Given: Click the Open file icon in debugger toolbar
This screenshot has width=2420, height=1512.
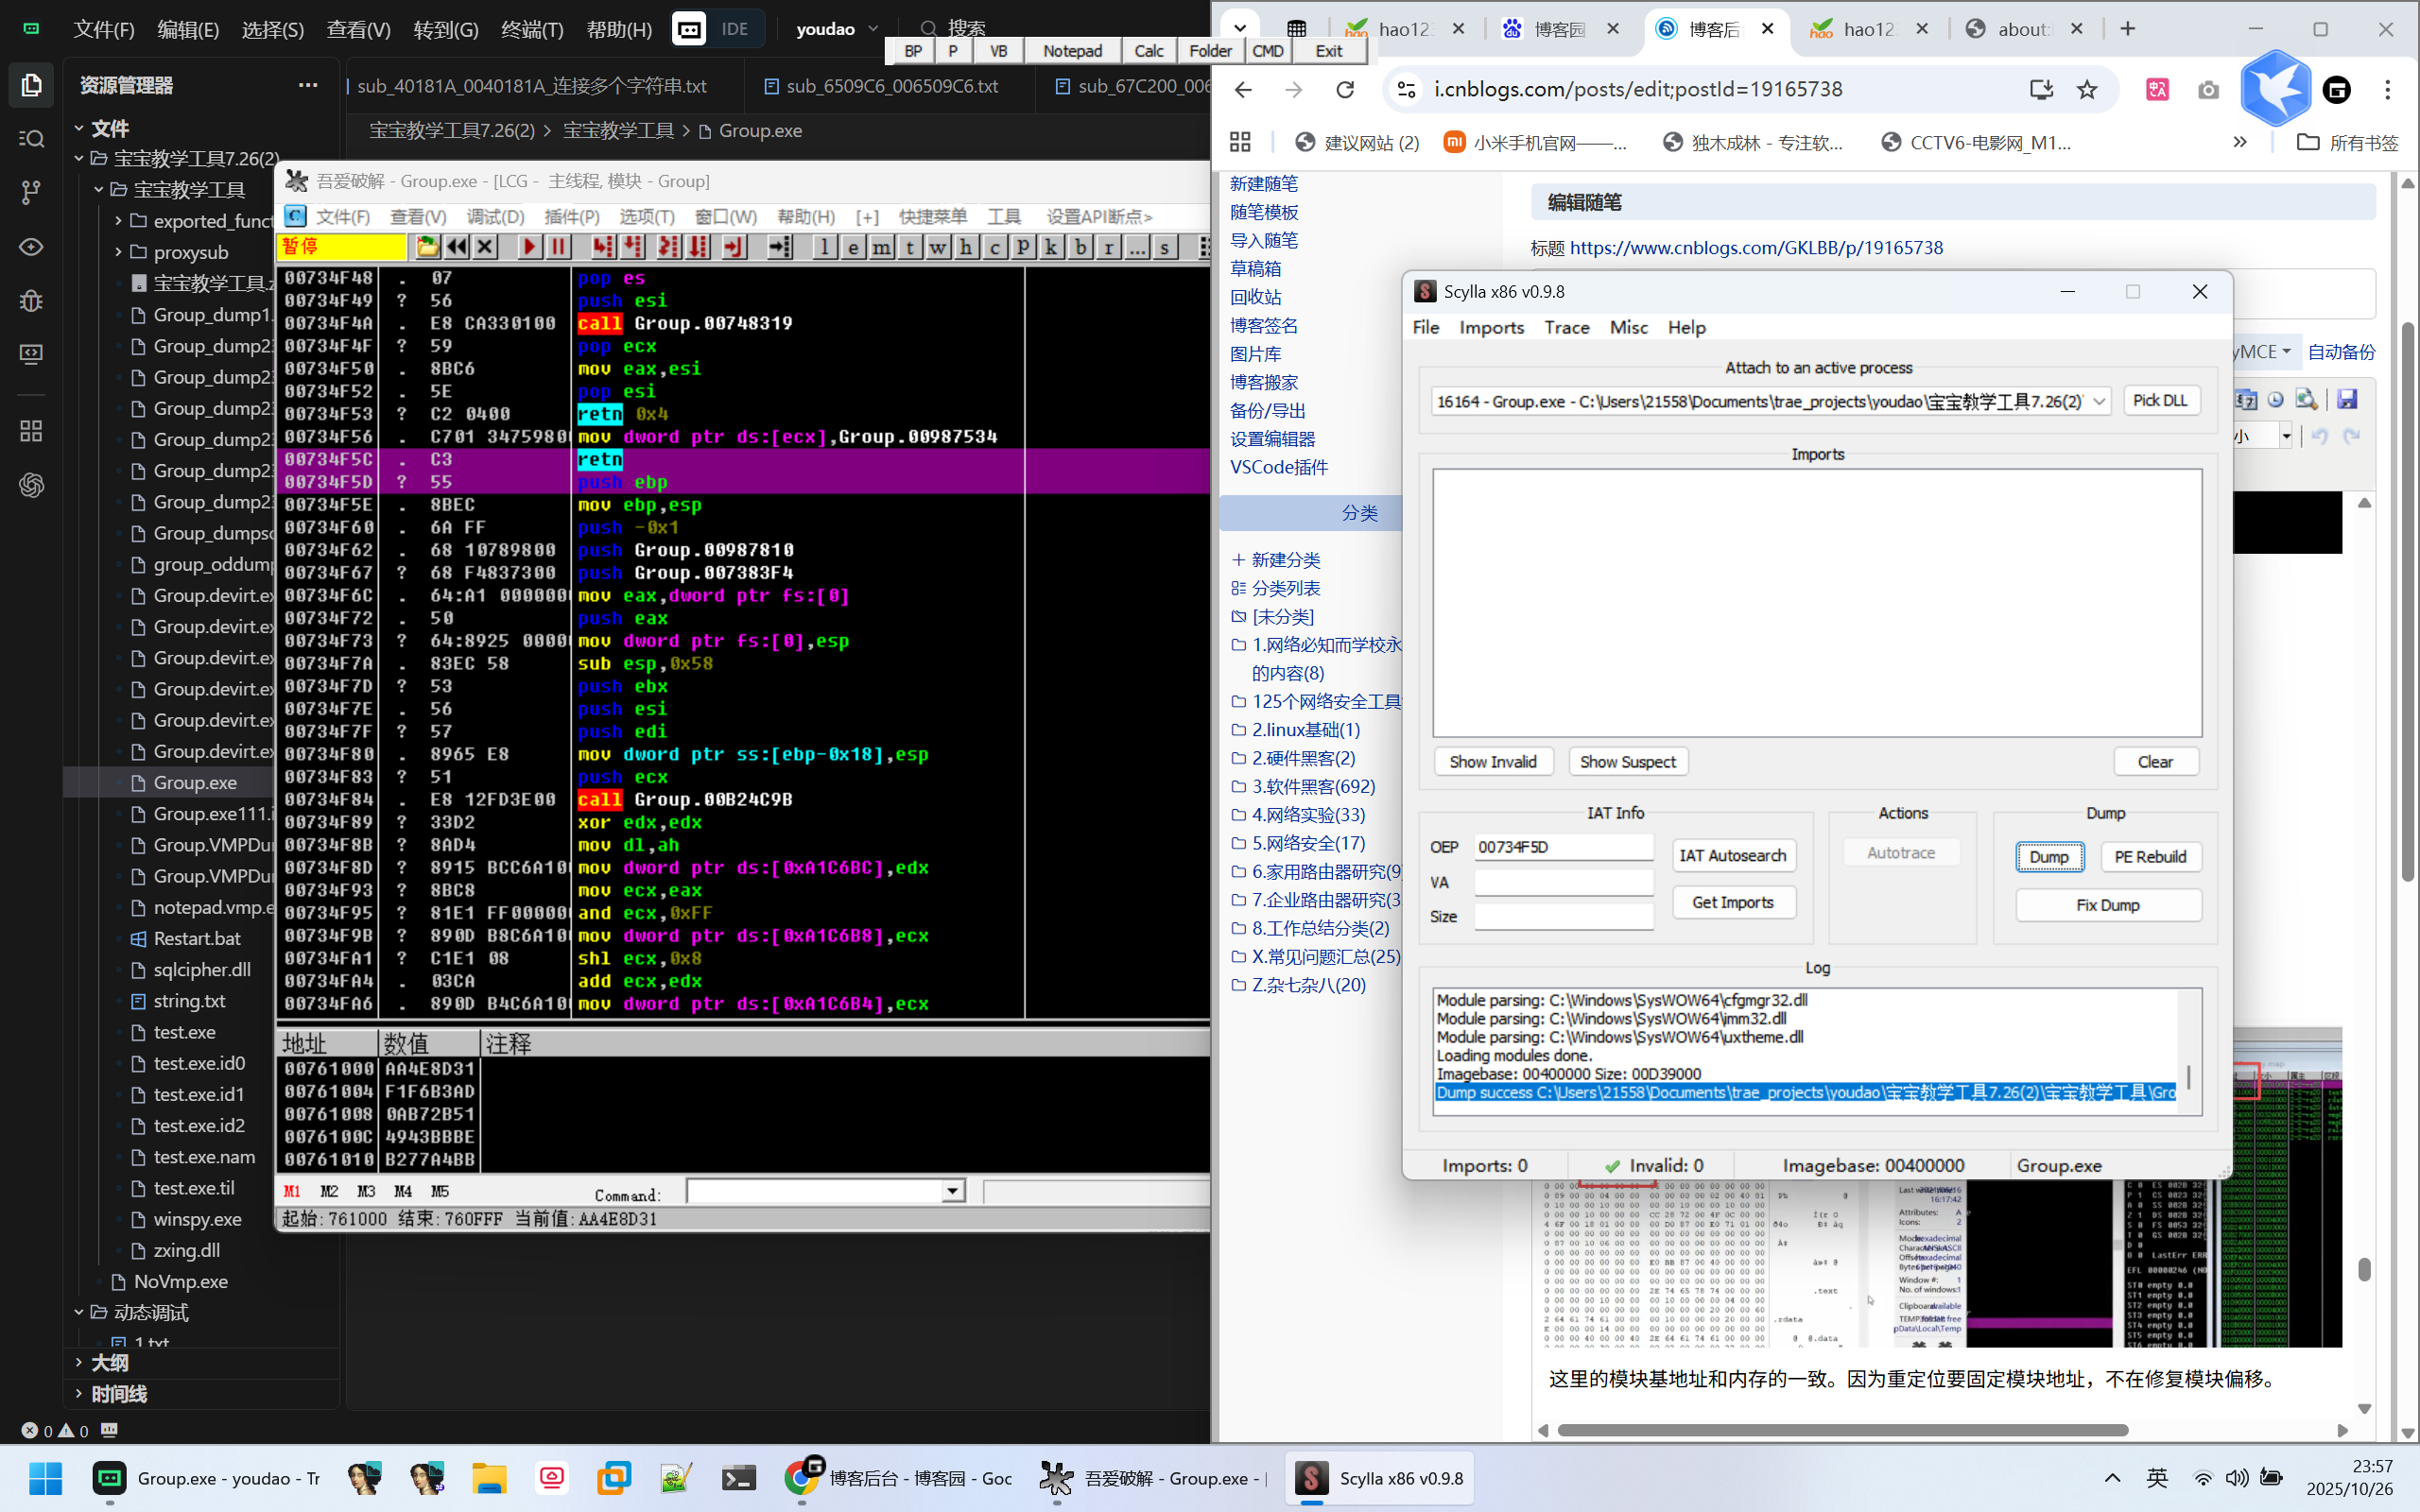Looking at the screenshot, I should click(427, 246).
